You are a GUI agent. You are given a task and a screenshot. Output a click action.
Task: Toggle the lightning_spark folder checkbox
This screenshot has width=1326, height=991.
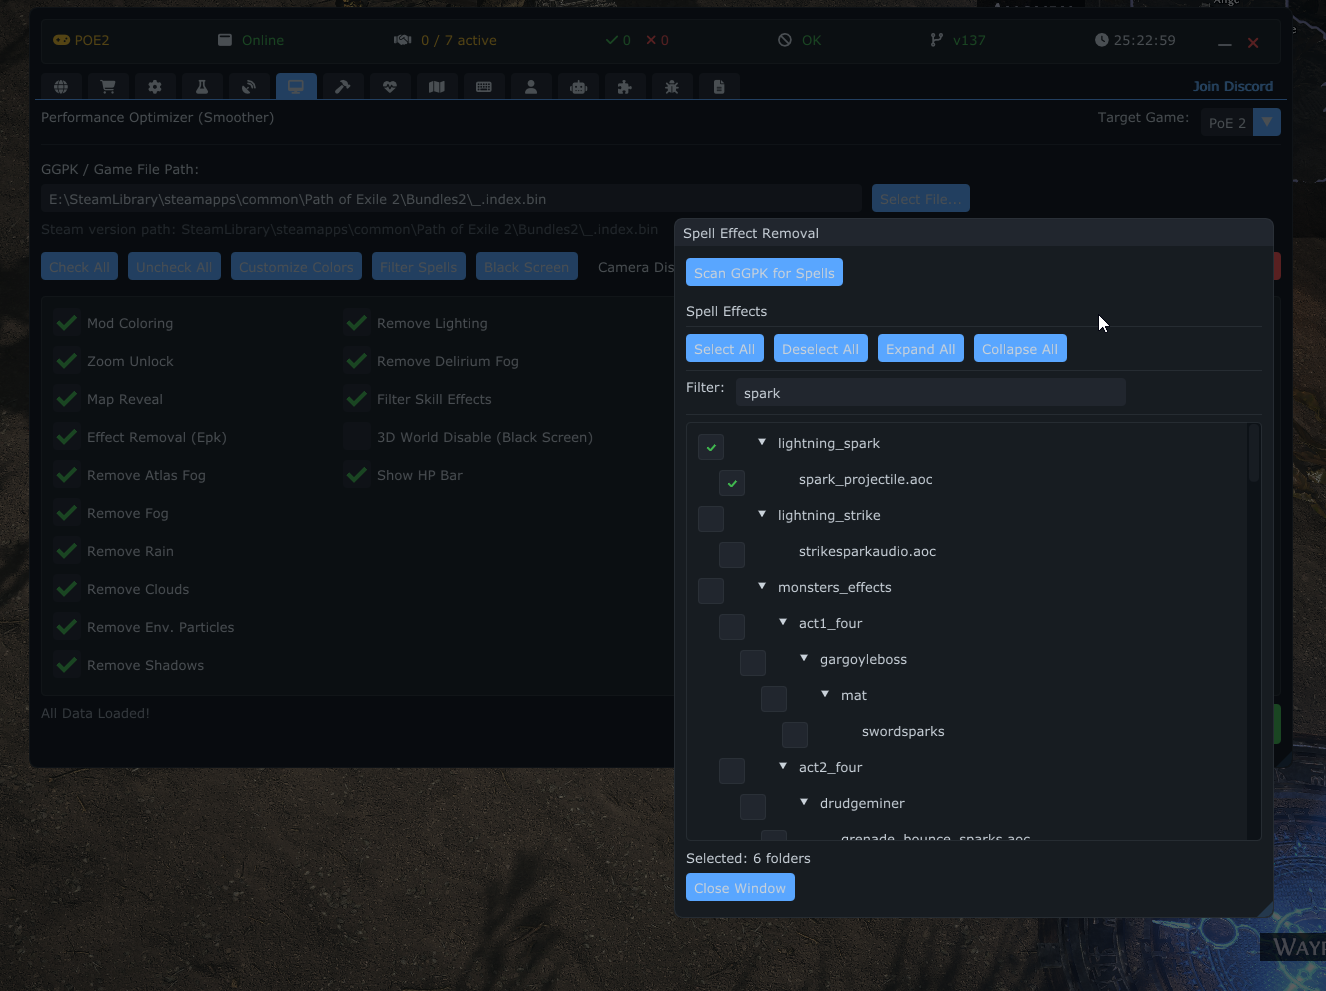711,447
